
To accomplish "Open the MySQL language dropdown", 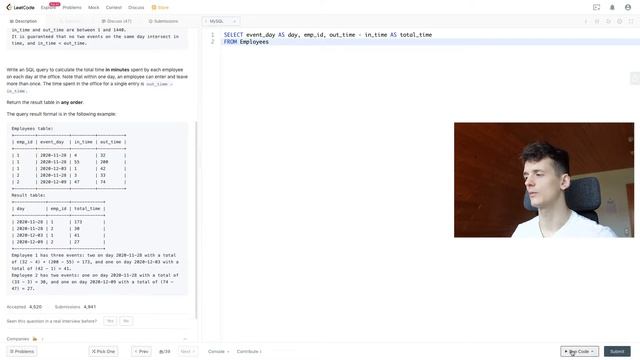I will (x=221, y=21).
